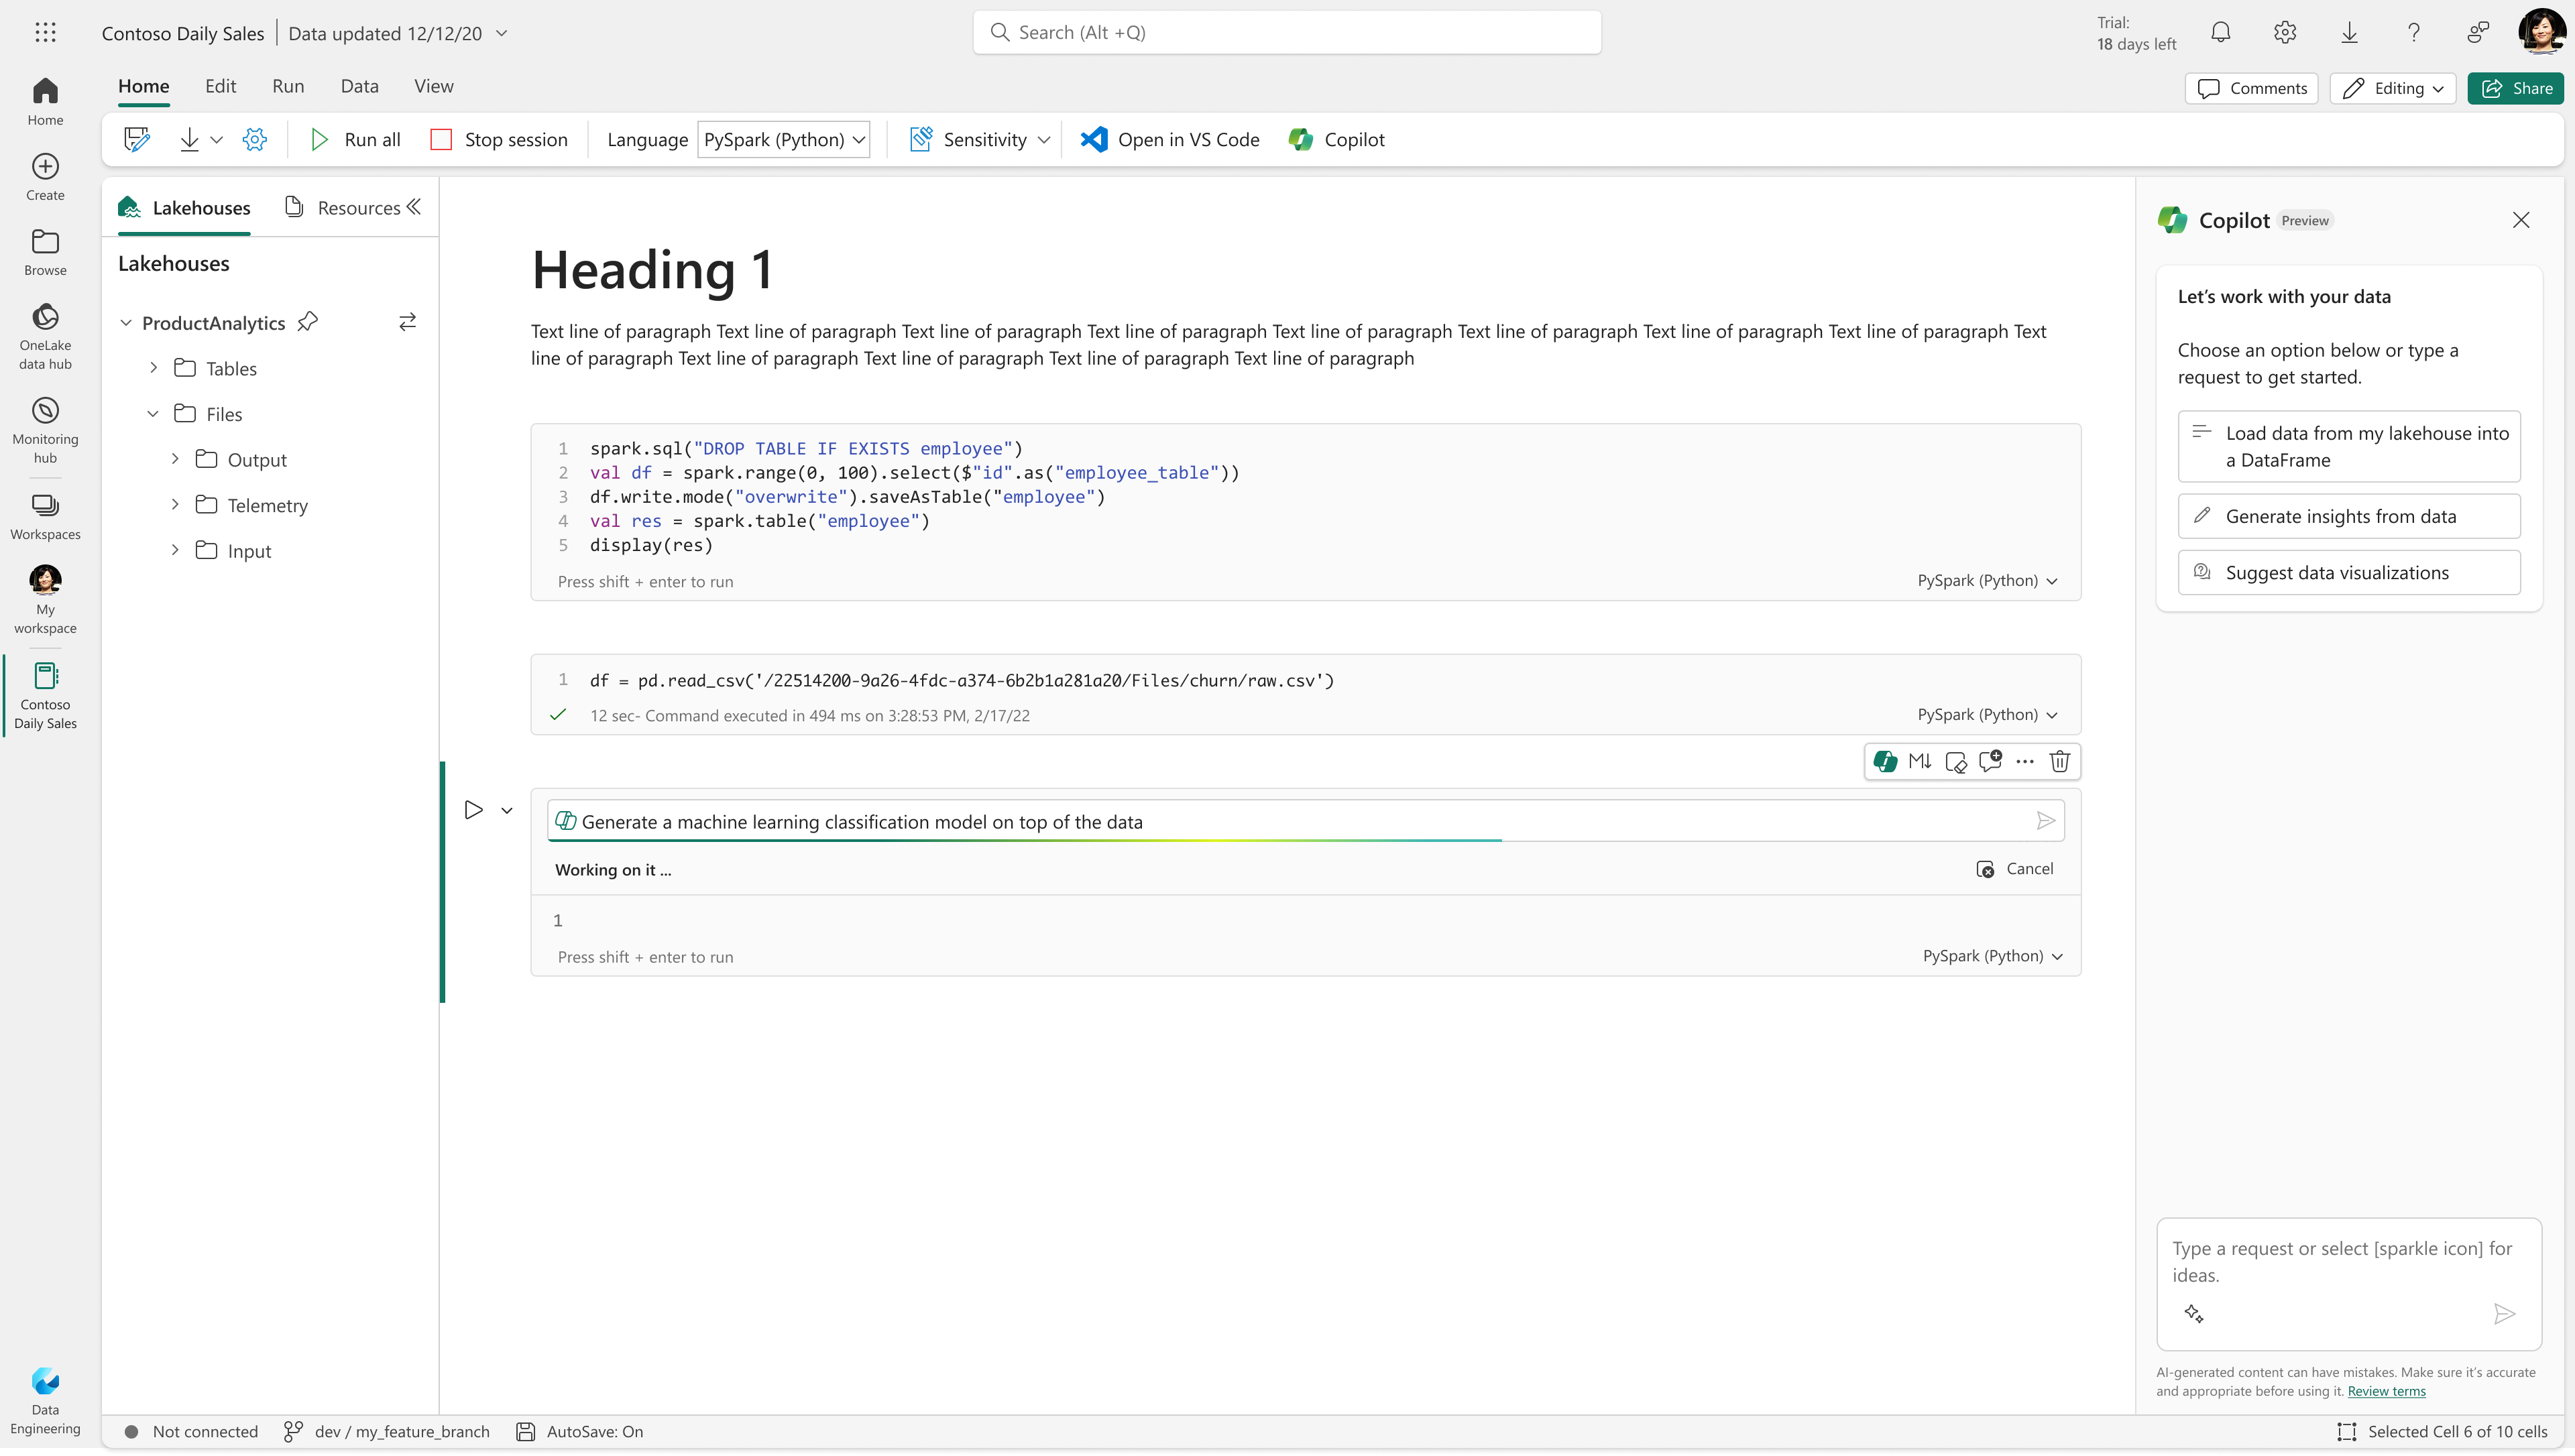
Task: Collapse the Files folder
Action: coord(153,414)
